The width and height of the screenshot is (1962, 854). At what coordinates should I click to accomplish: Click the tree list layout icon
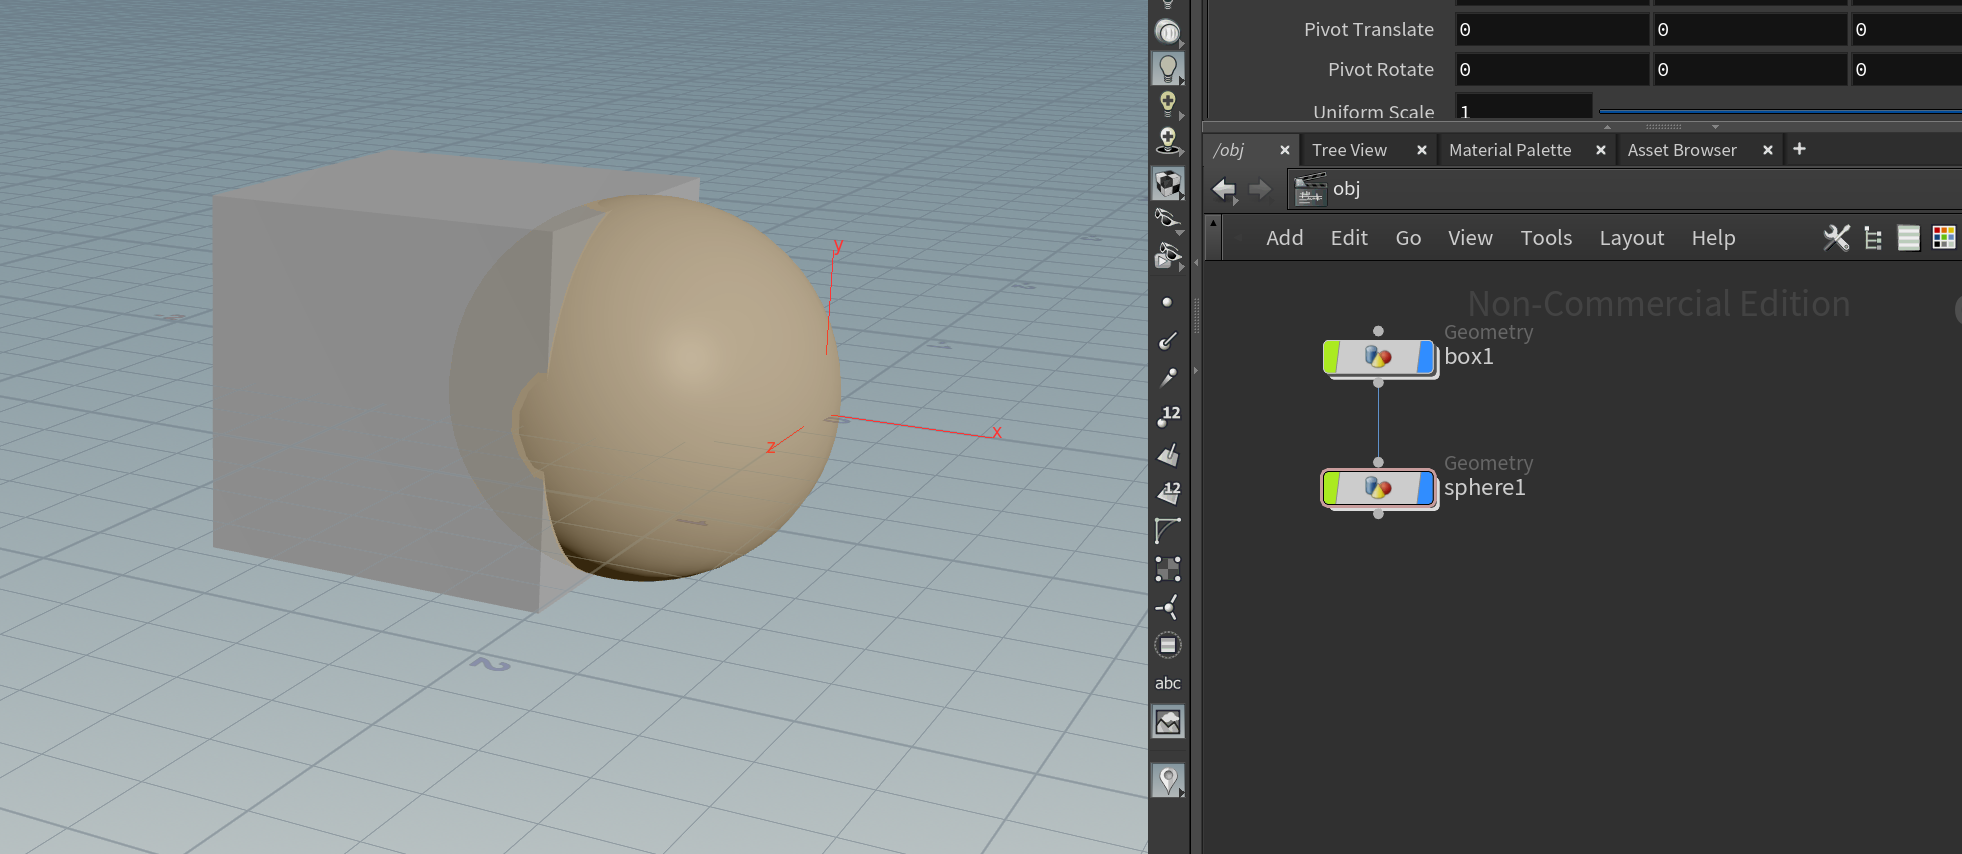pos(1873,238)
